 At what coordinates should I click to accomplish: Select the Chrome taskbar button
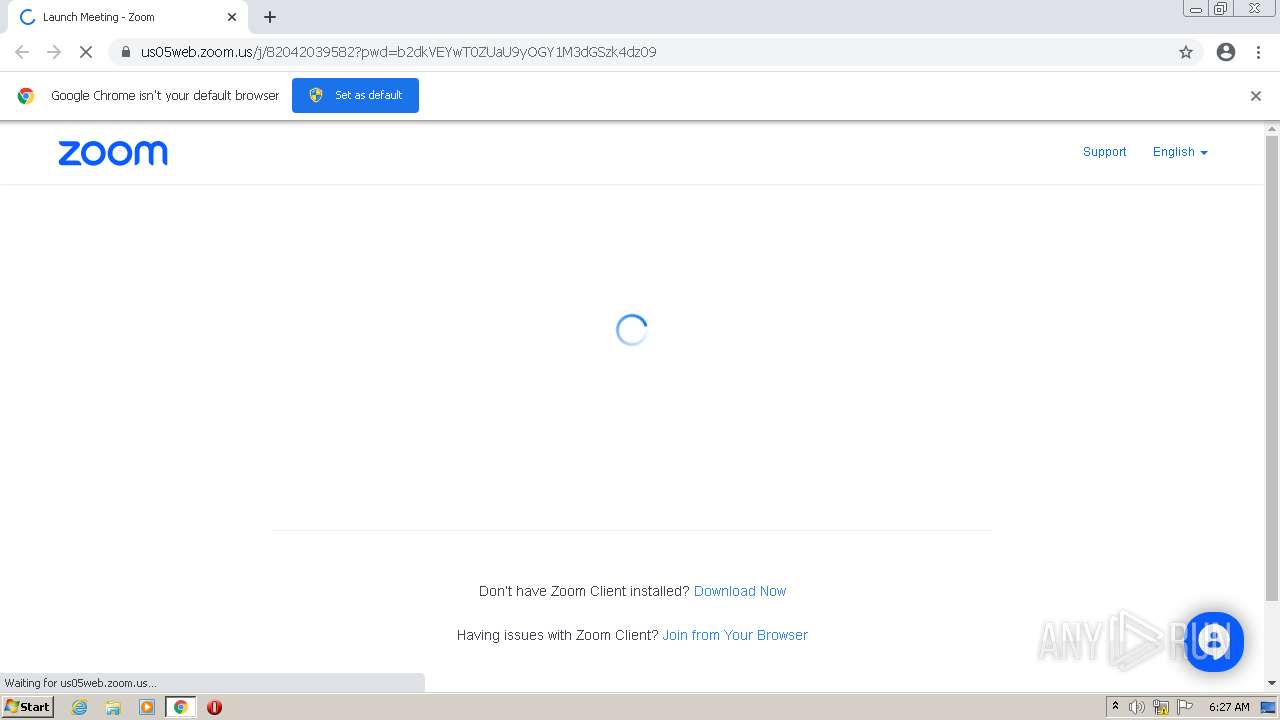181,707
